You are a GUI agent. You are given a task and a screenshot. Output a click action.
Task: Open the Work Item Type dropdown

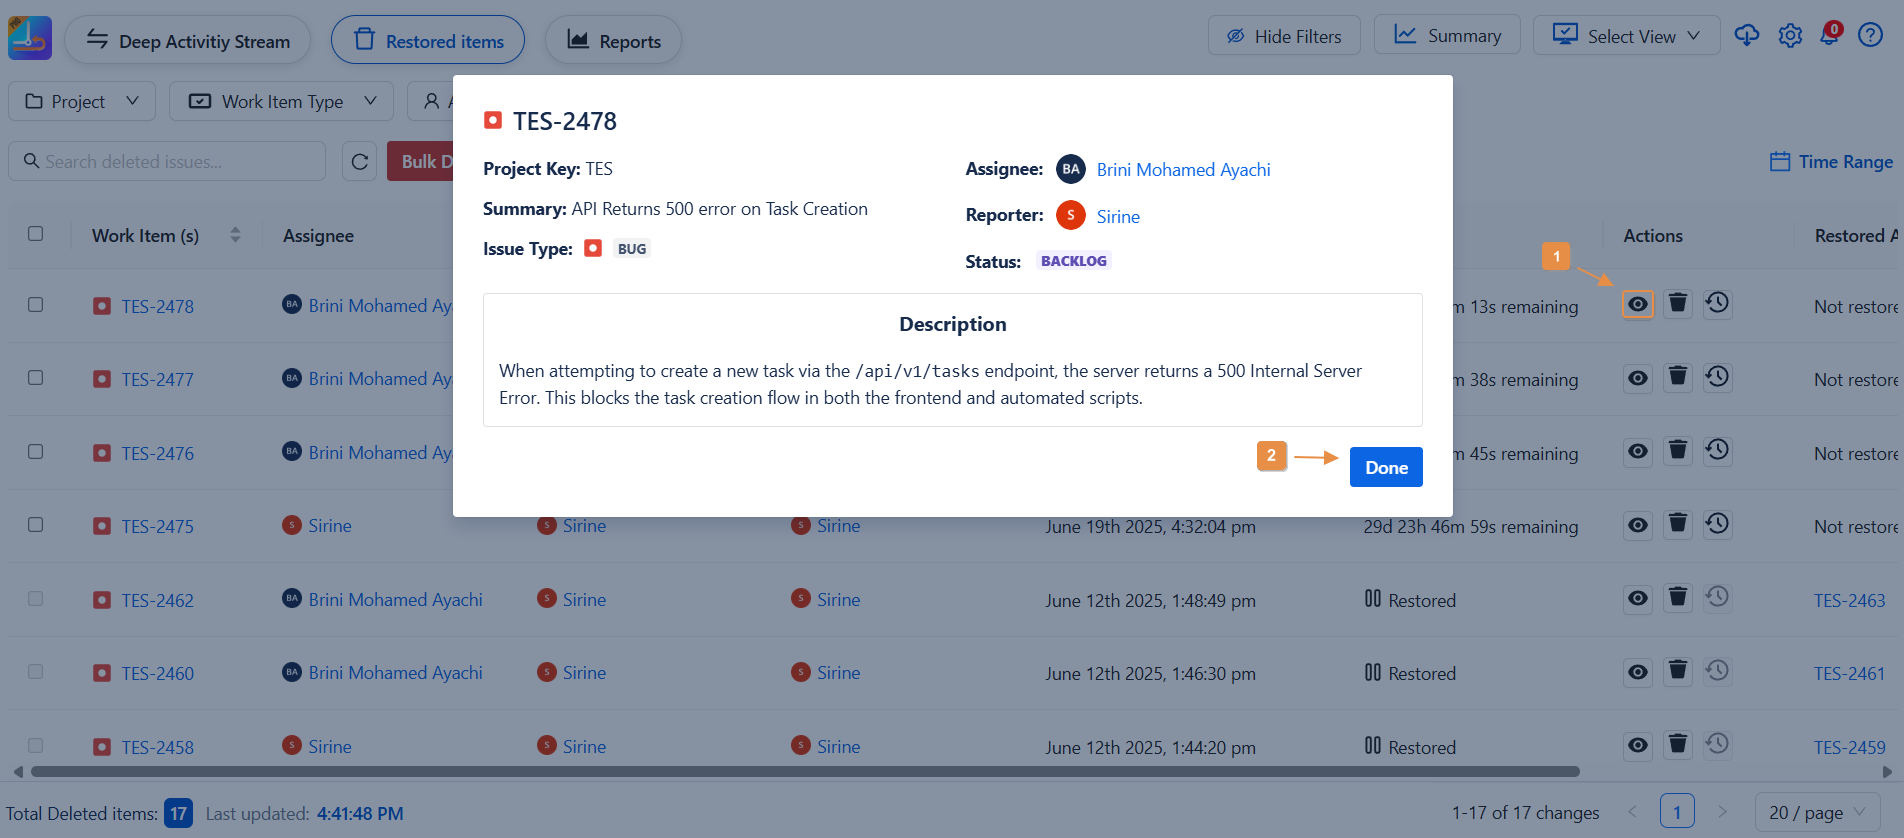coord(282,102)
